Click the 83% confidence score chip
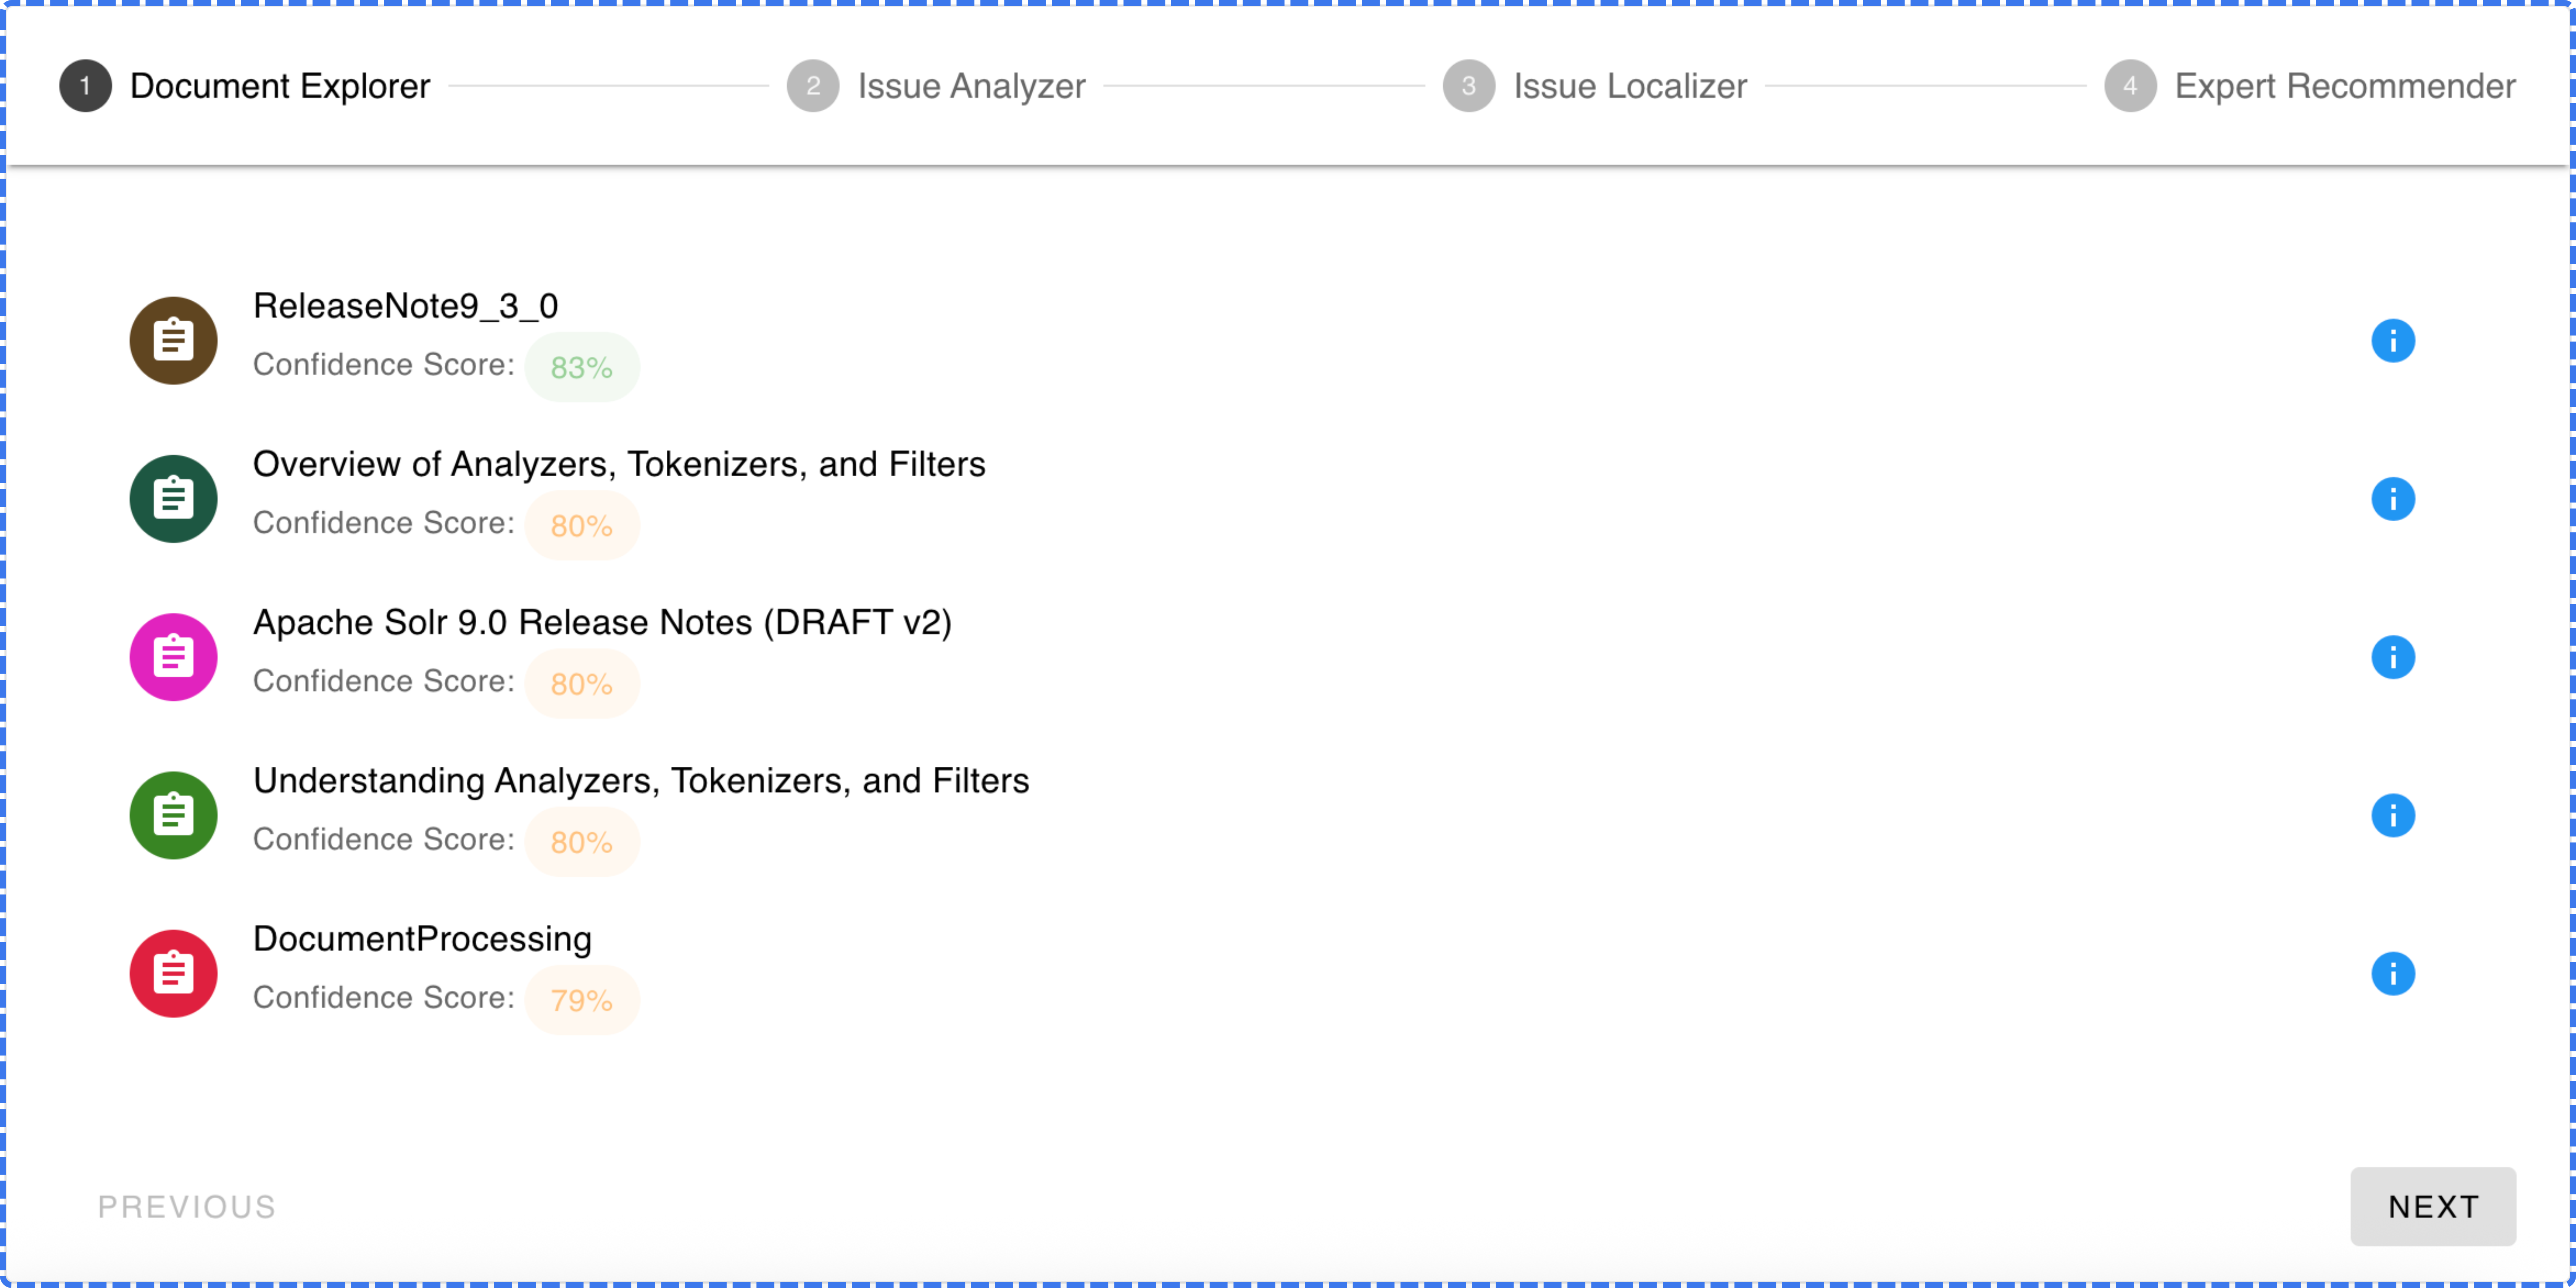This screenshot has width=2576, height=1288. pyautogui.click(x=582, y=368)
